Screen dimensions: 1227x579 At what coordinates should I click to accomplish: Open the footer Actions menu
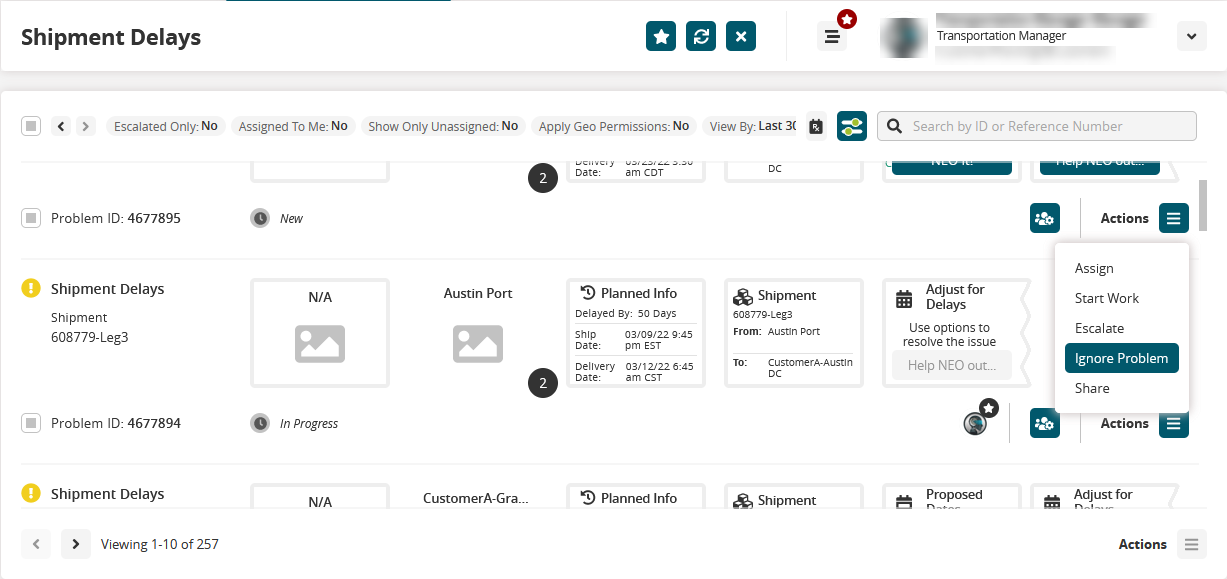coord(1191,544)
